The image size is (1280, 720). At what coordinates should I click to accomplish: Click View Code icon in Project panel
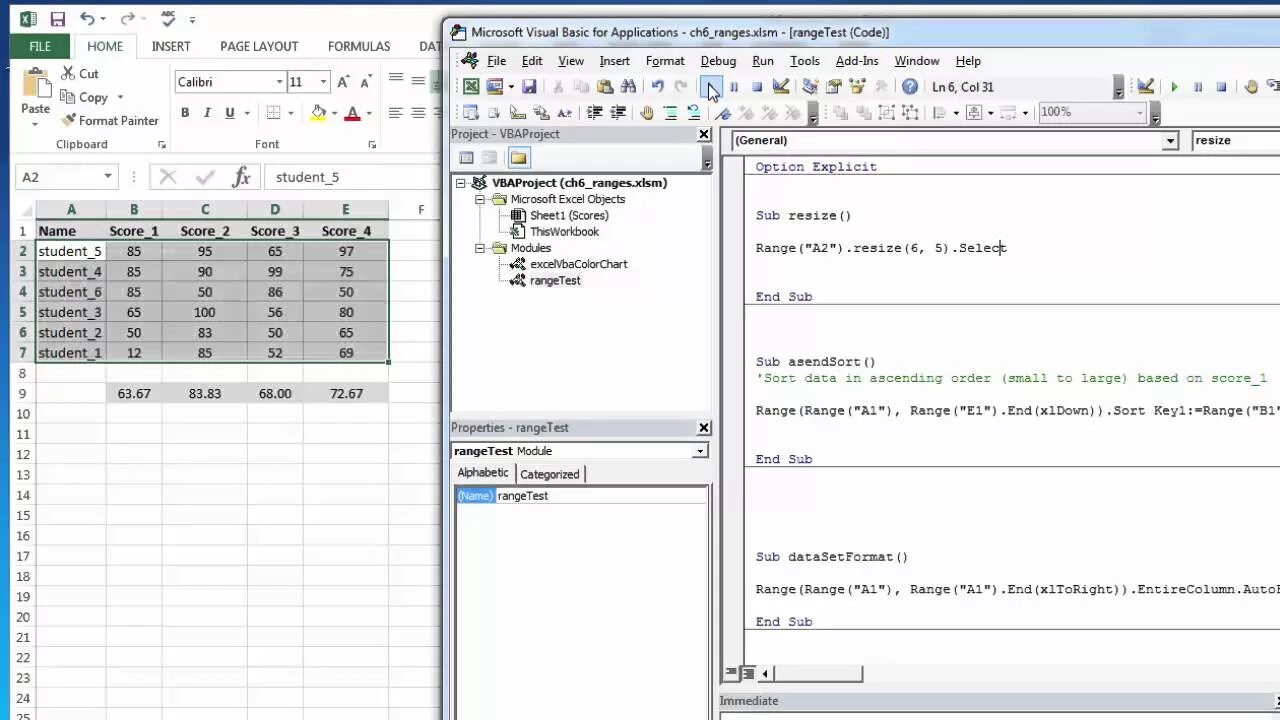click(466, 157)
